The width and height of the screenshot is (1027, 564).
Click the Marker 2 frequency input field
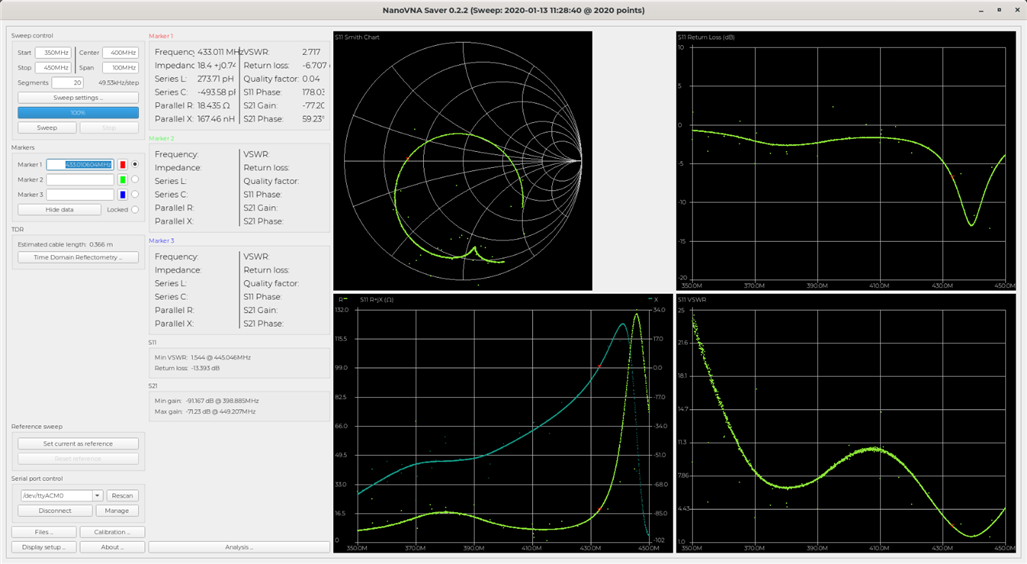(x=80, y=179)
